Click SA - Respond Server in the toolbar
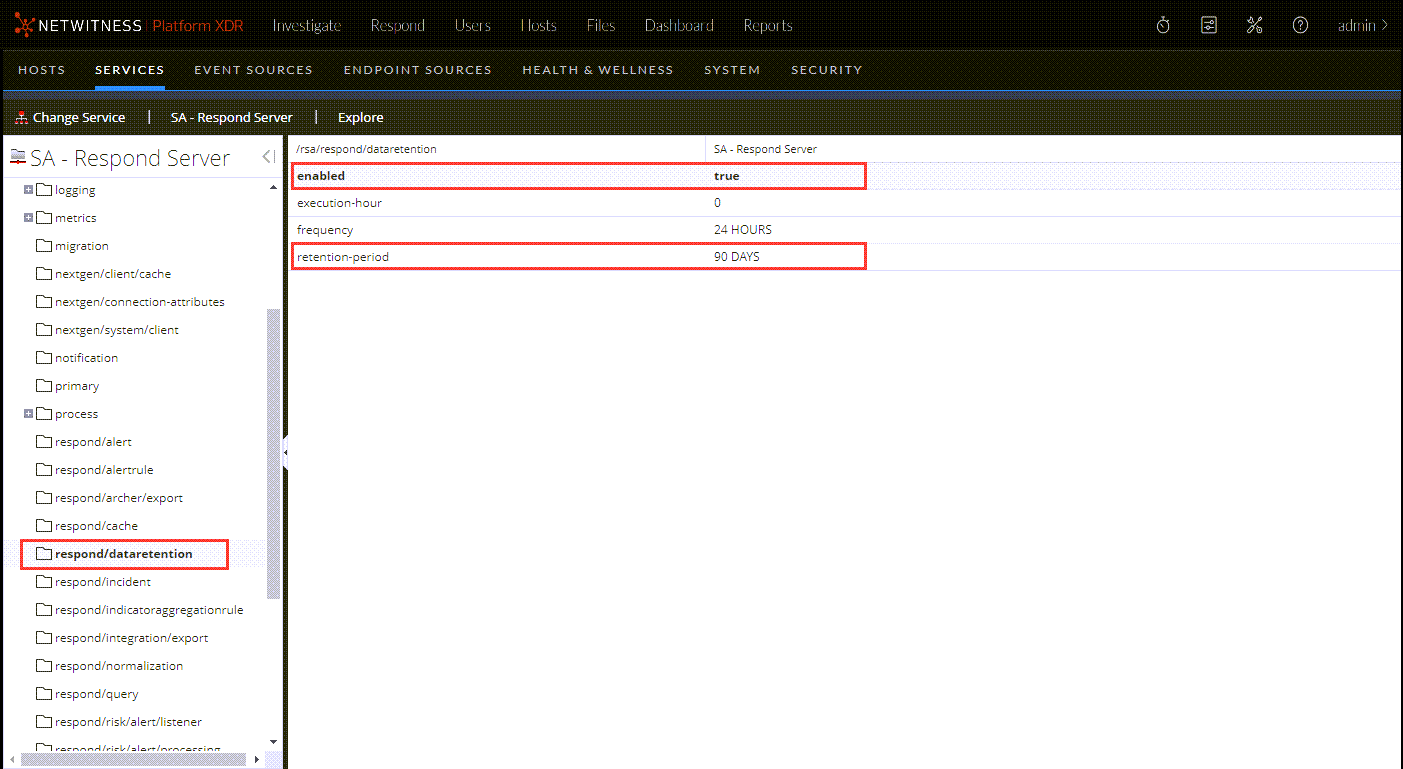The height and width of the screenshot is (769, 1403). [x=232, y=117]
